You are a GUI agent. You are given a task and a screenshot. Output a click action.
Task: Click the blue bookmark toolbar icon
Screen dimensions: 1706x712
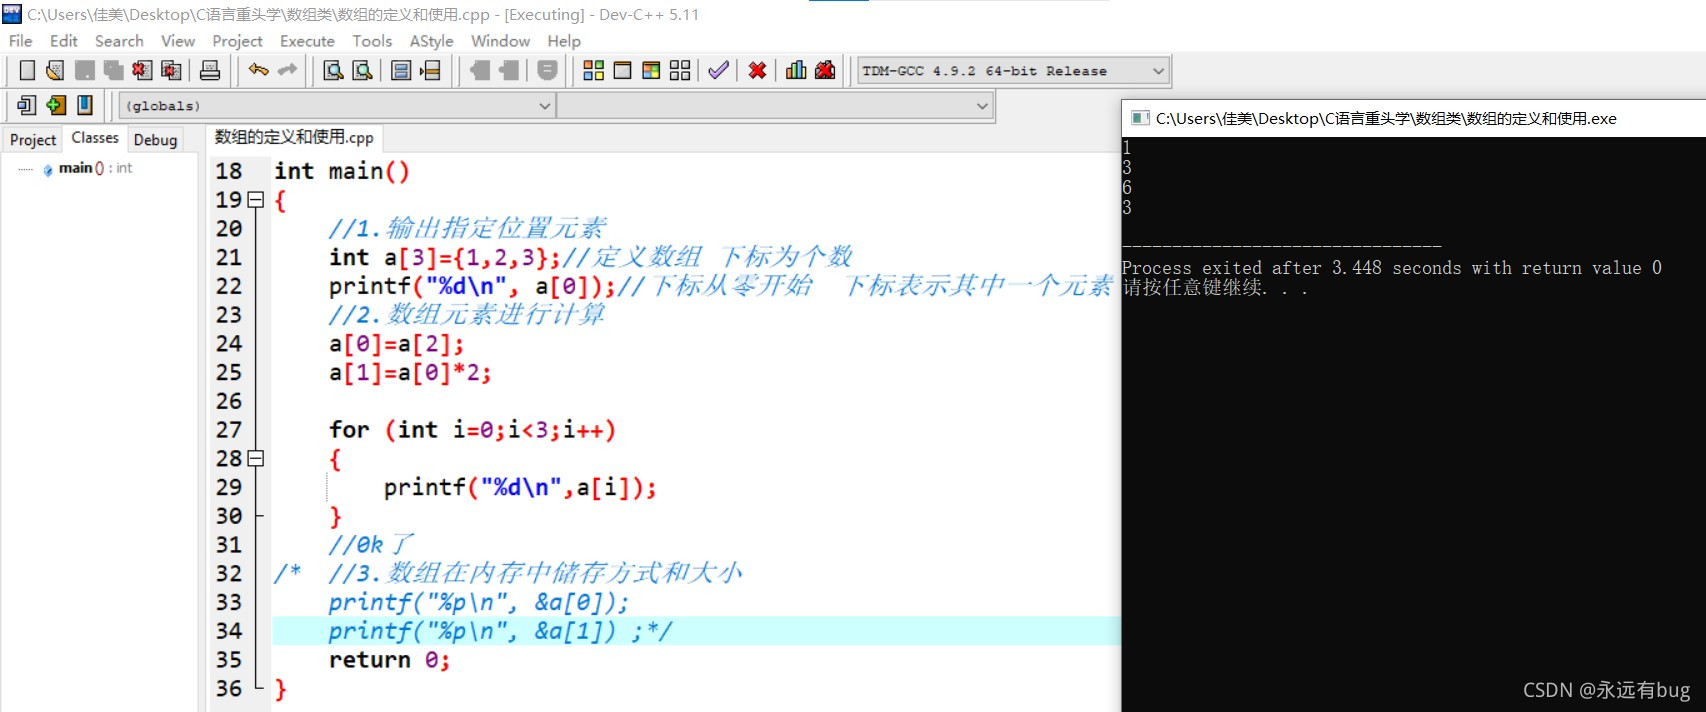(x=85, y=105)
